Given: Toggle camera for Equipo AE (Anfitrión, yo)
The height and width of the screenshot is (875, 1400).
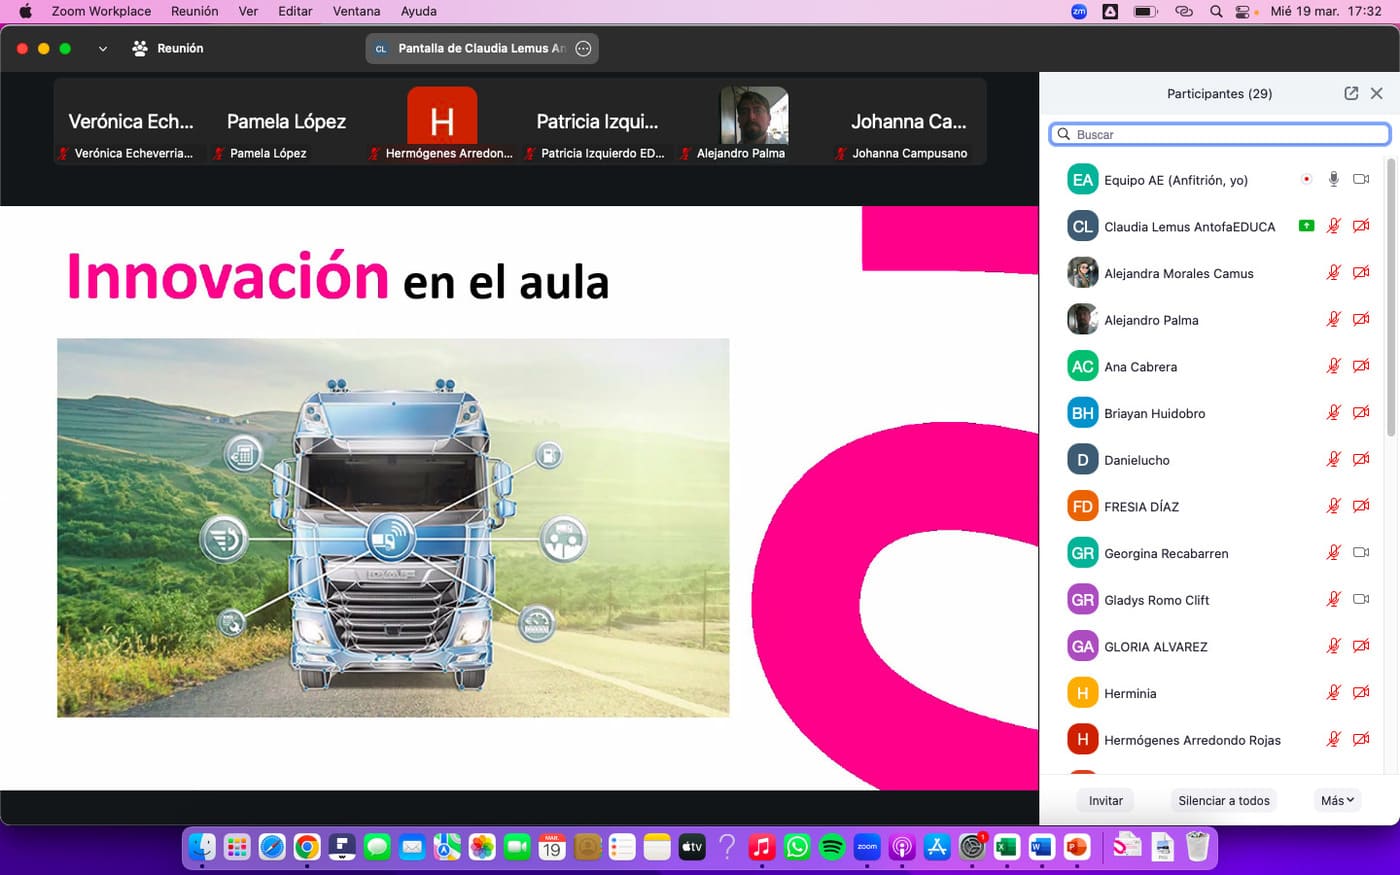Looking at the screenshot, I should tap(1361, 179).
